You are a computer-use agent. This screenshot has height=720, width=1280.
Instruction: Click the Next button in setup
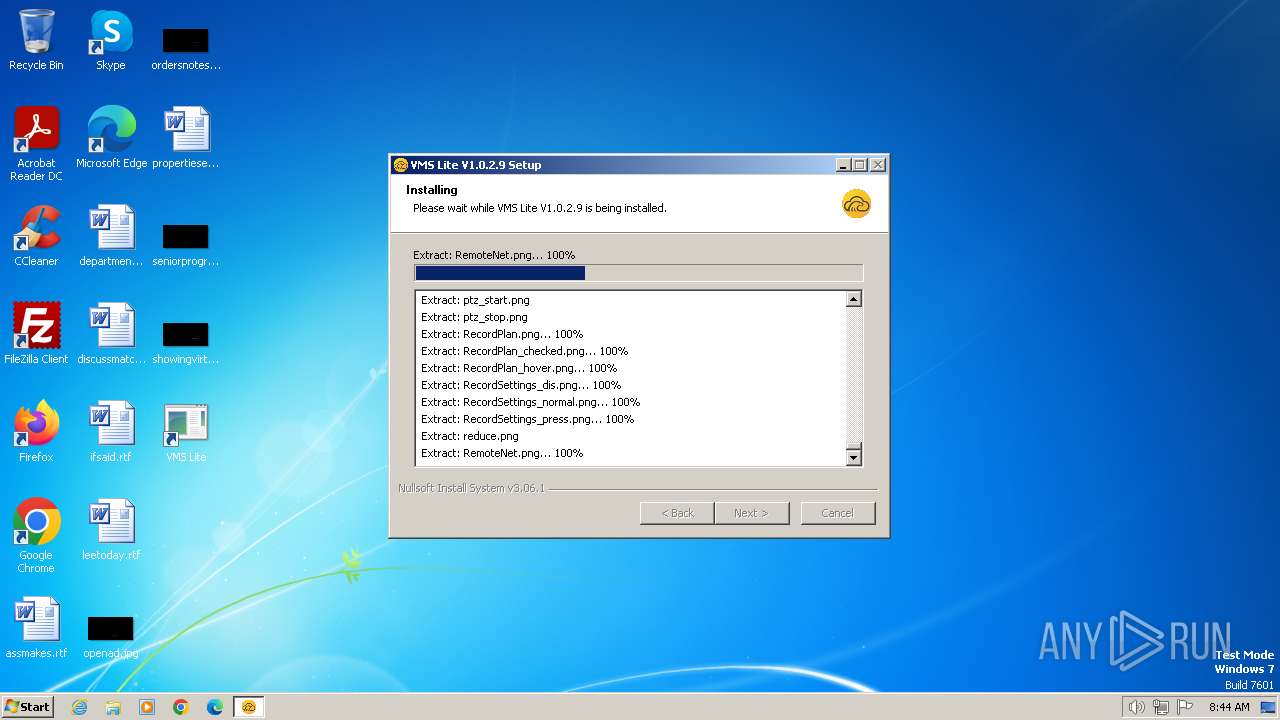[x=752, y=513]
